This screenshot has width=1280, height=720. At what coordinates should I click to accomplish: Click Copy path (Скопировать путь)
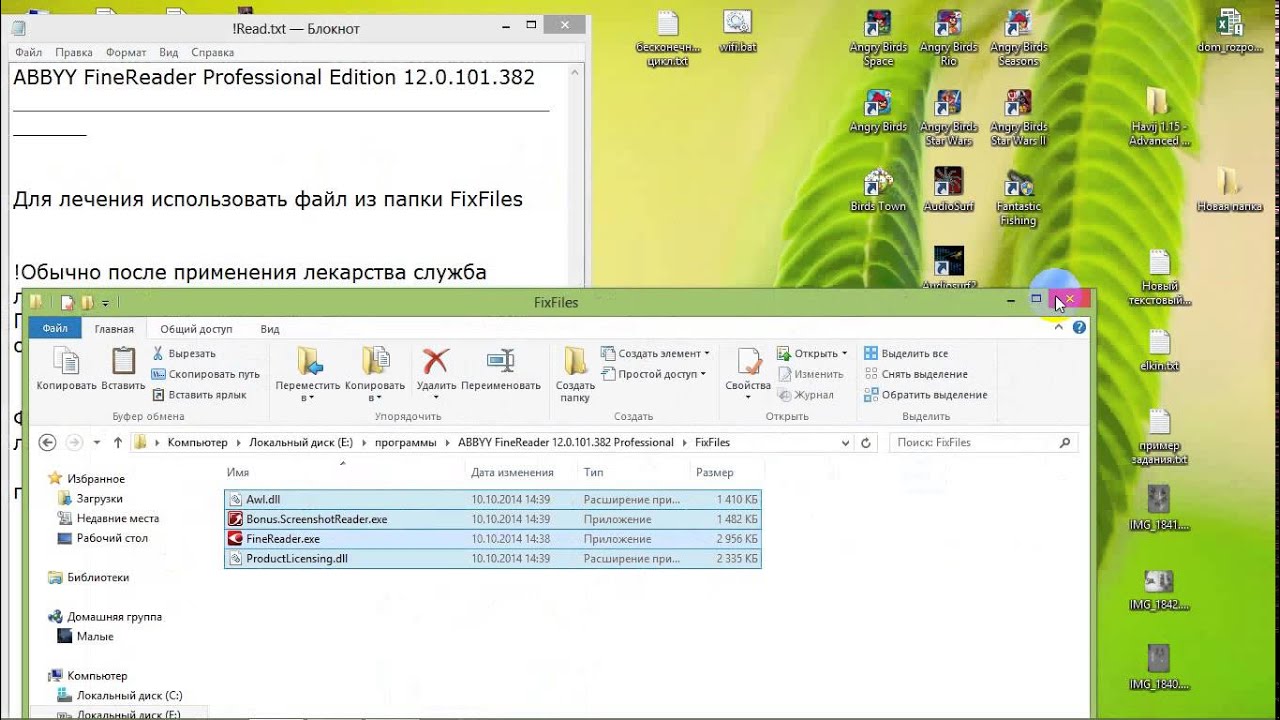point(206,374)
